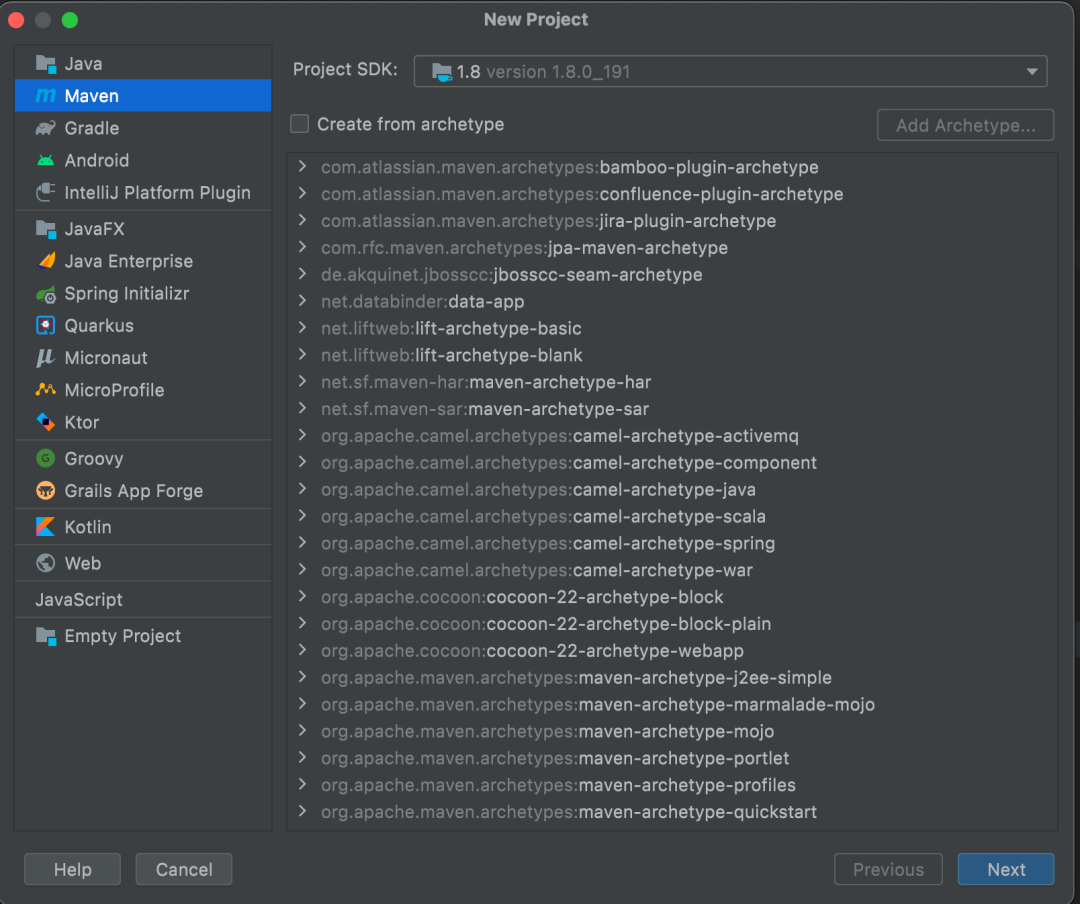
Task: Expand camel-archetype-activemq node
Action: (x=302, y=435)
